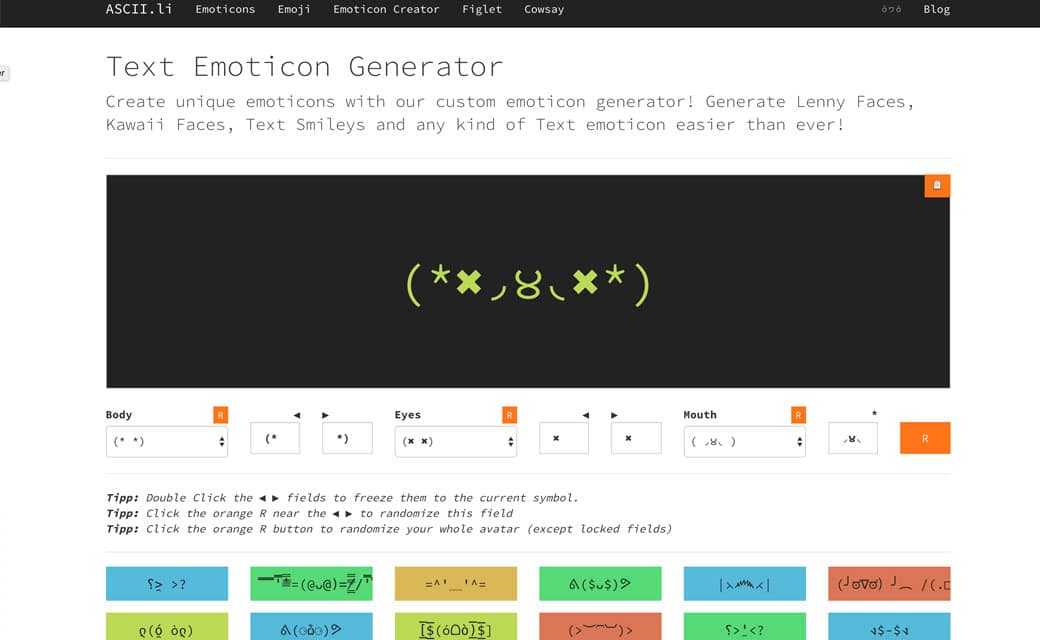Screen dimensions: 1040x640
Task: Randomize the Eyes field with its R icon
Action: pos(509,415)
